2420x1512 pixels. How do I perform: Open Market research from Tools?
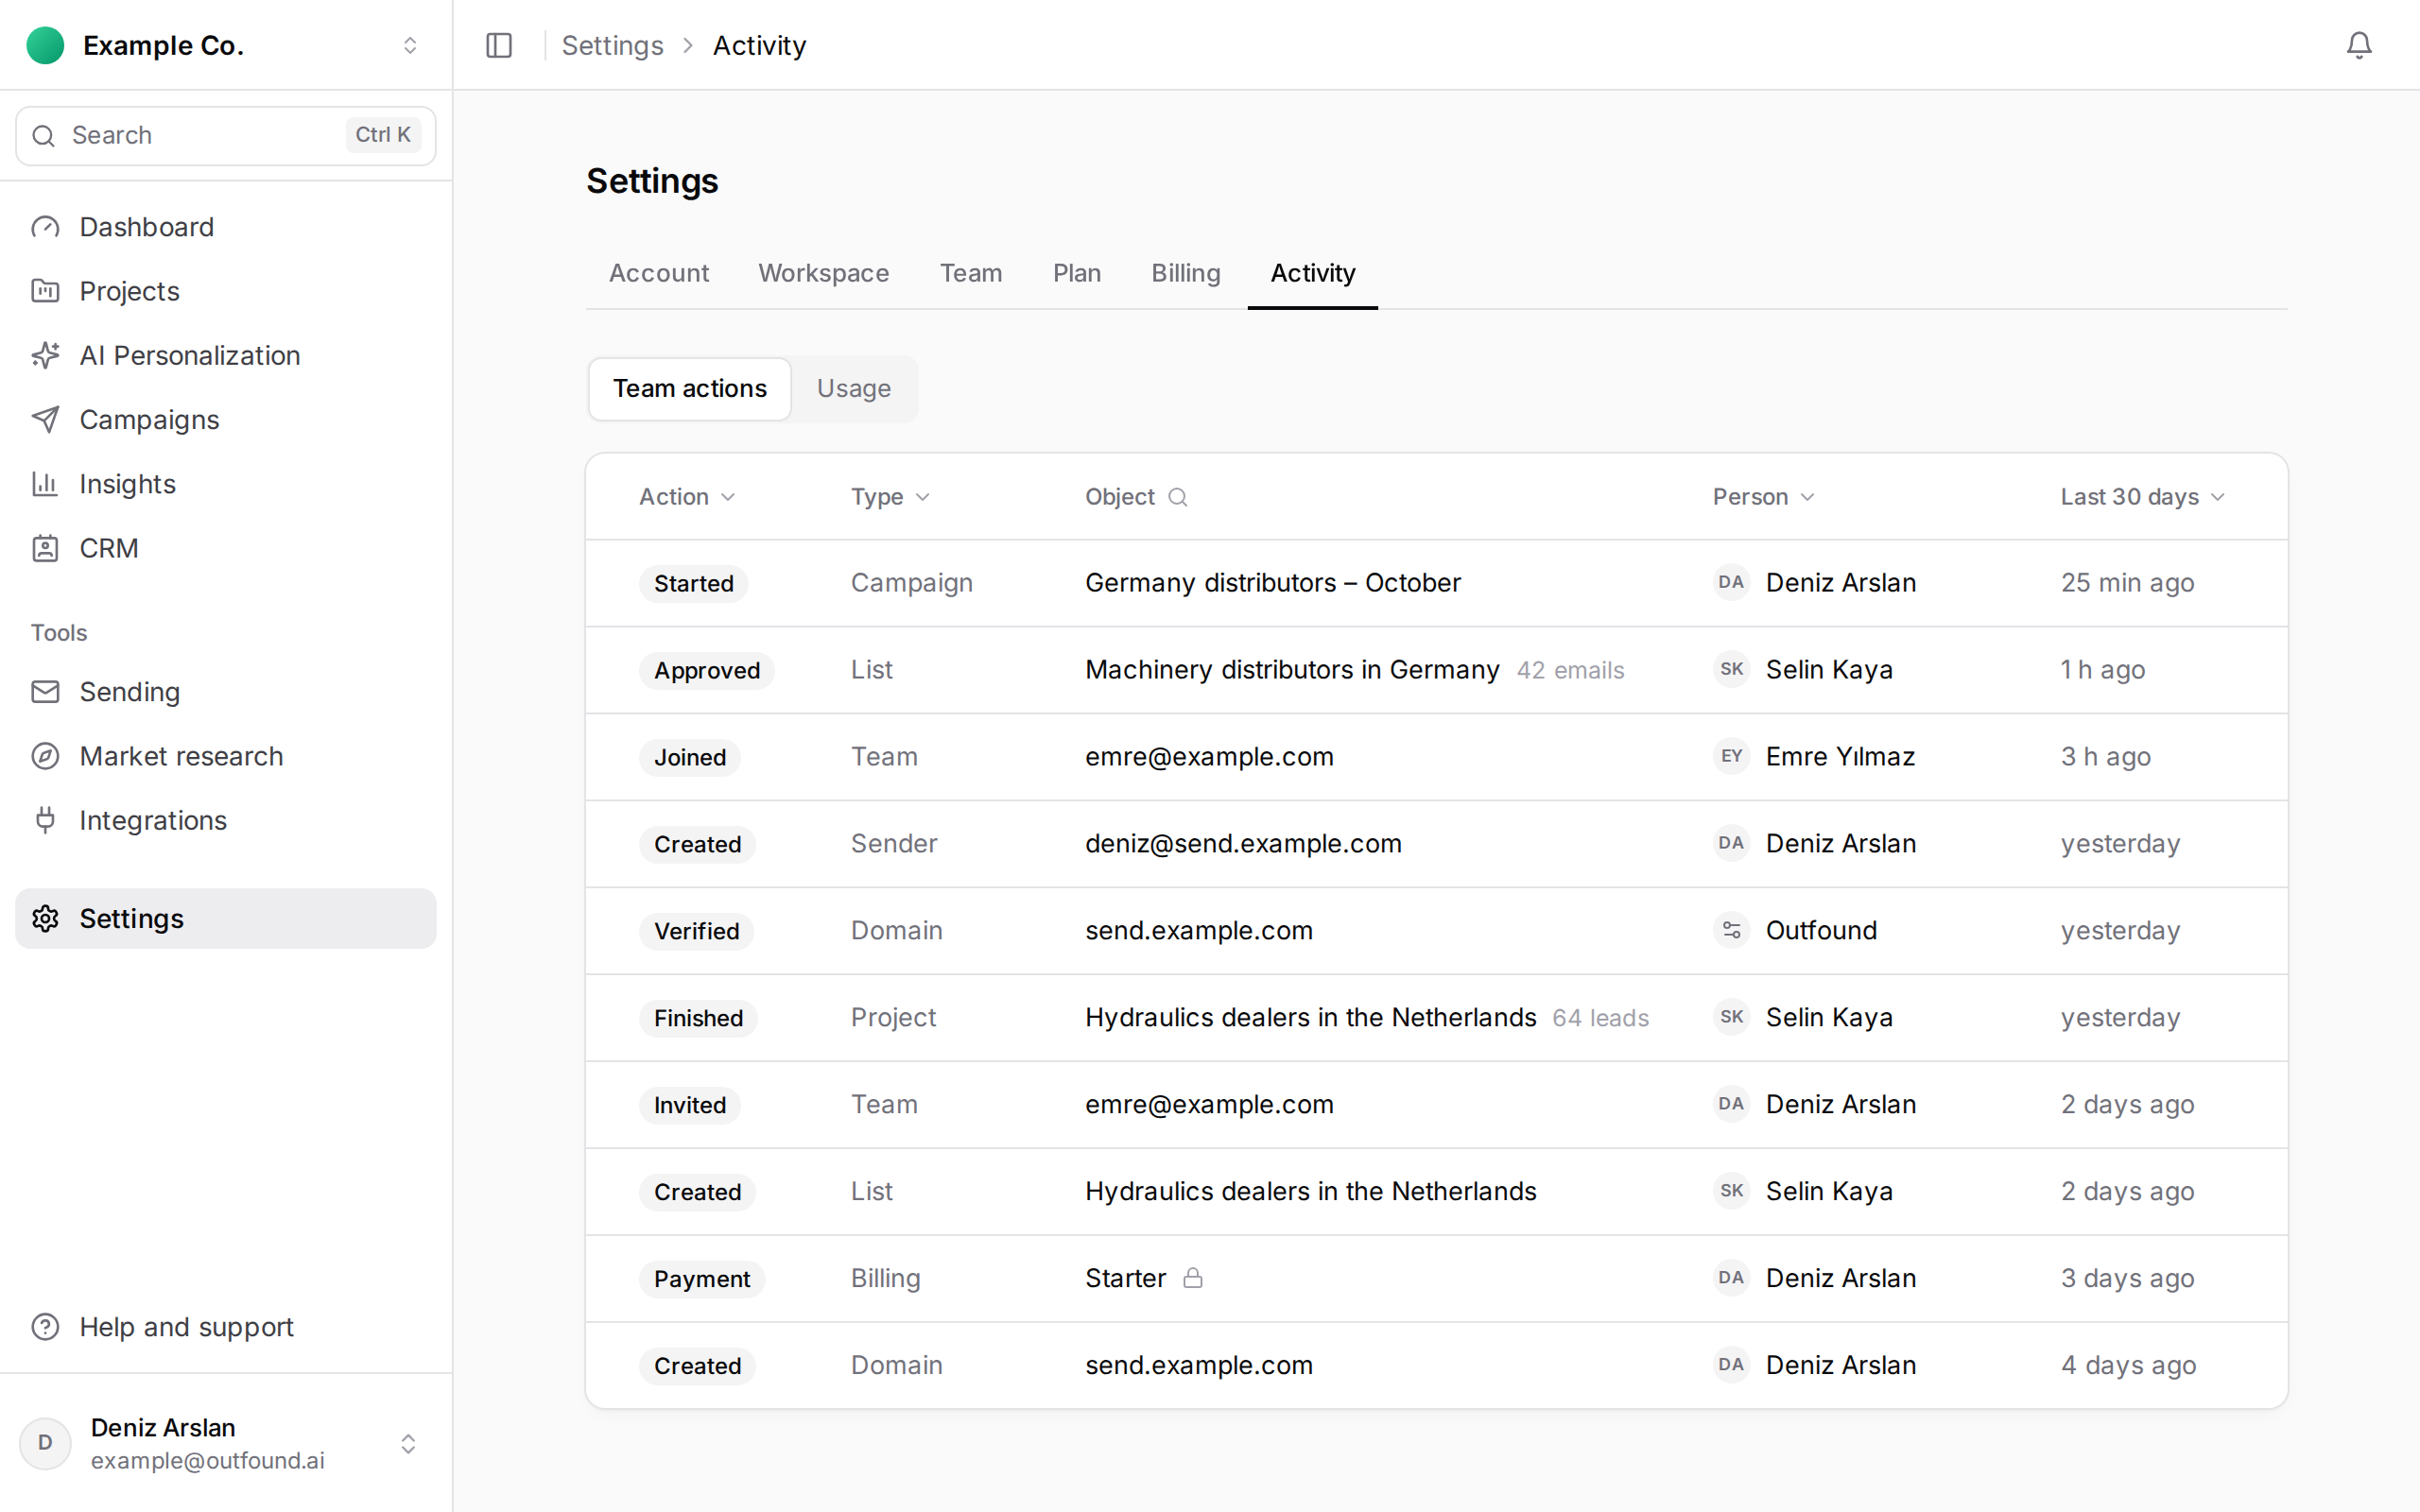226,756
